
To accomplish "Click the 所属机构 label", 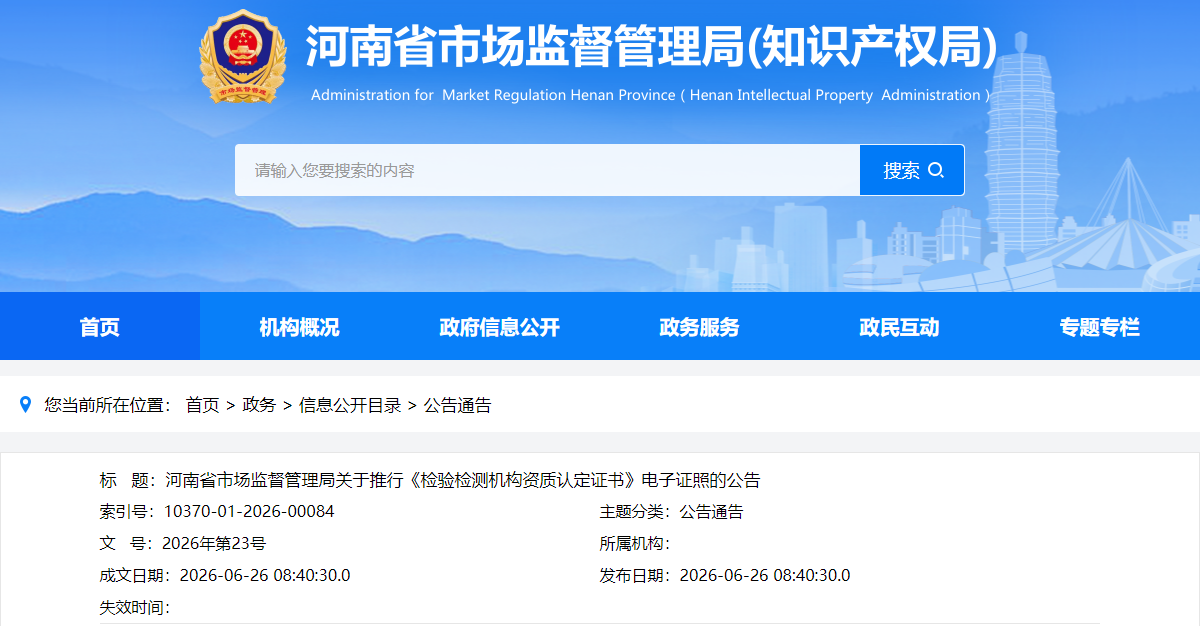I will click(635, 544).
